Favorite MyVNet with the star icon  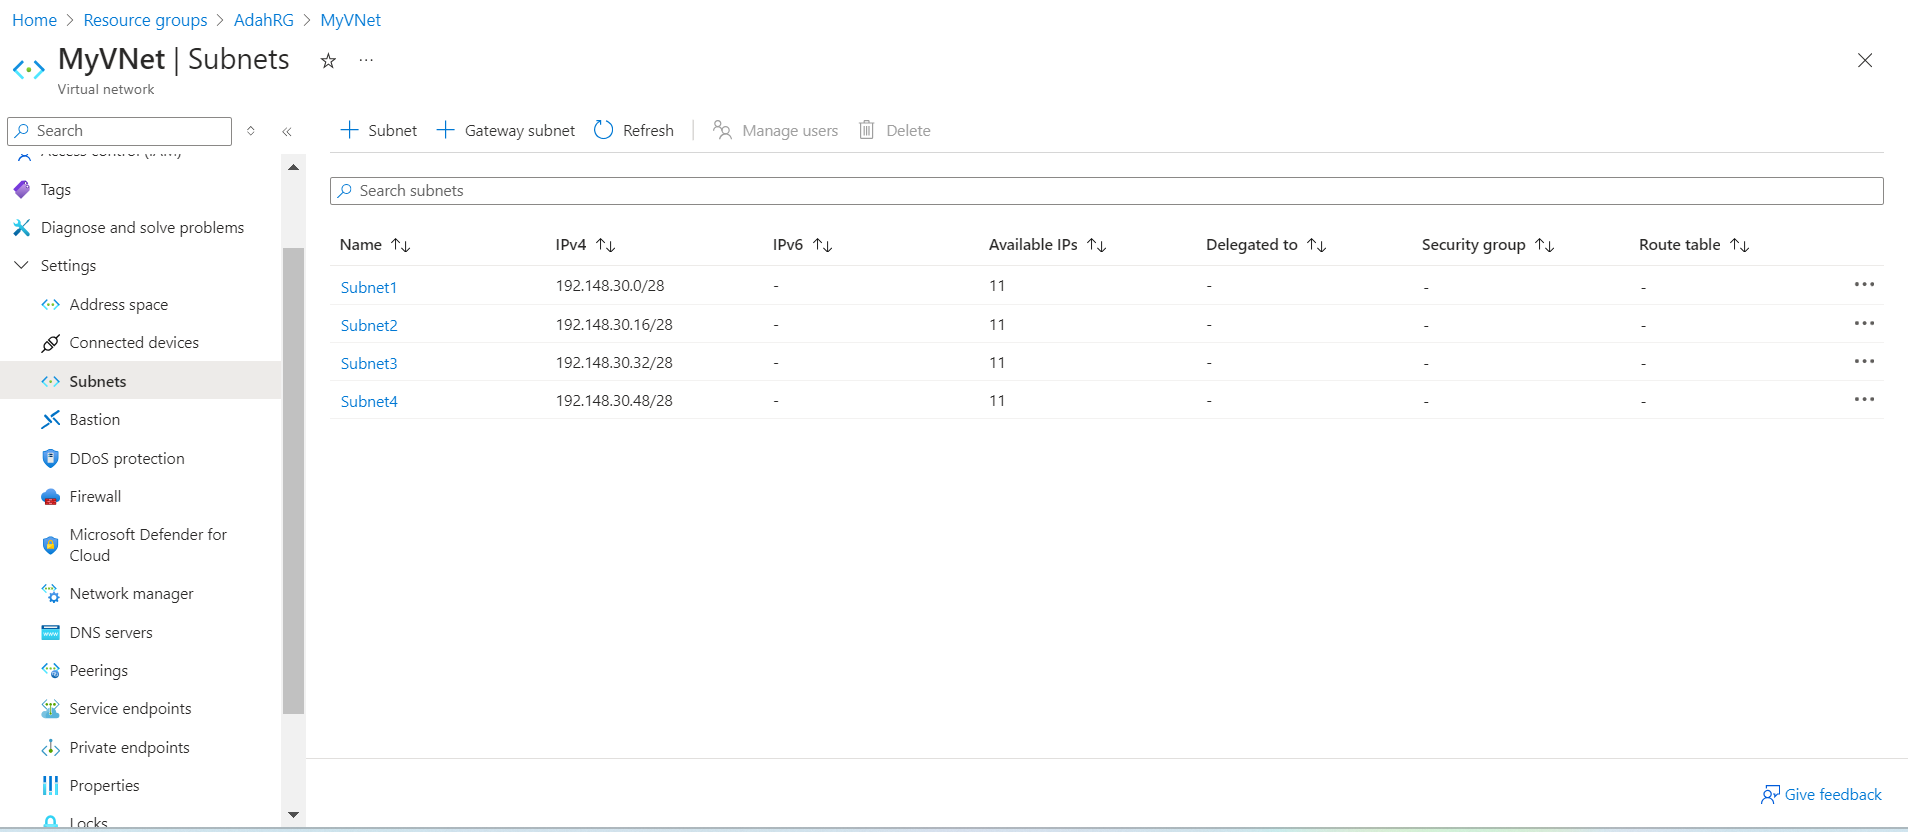328,61
